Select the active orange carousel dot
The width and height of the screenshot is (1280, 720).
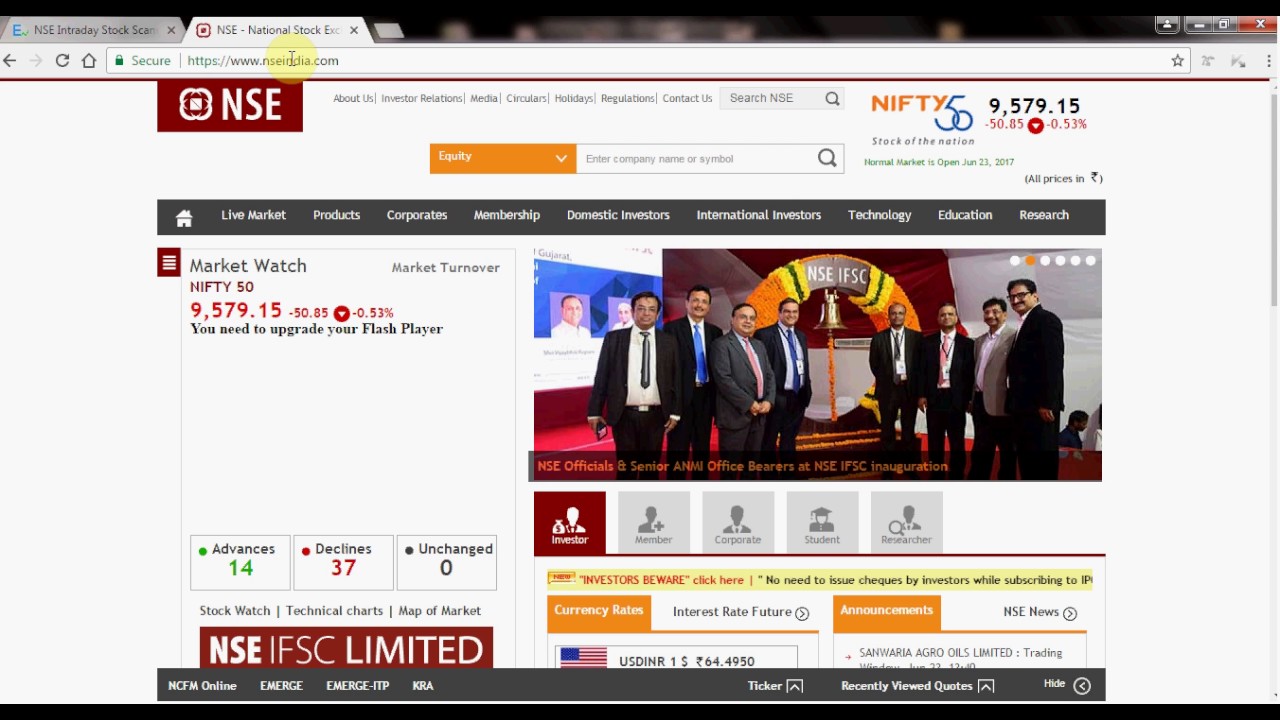point(1030,261)
